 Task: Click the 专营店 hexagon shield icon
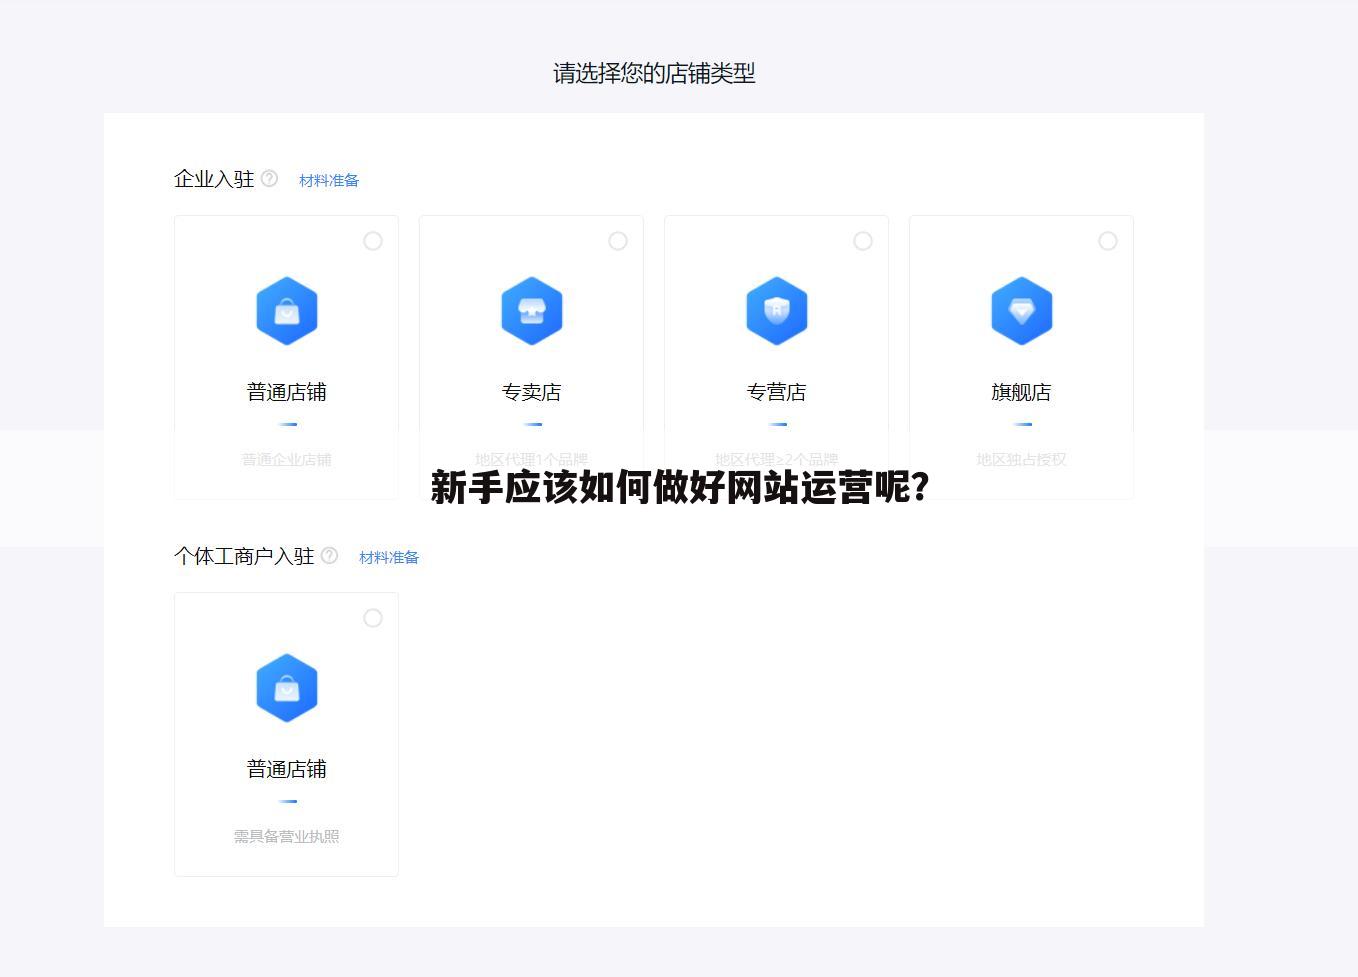(x=776, y=311)
